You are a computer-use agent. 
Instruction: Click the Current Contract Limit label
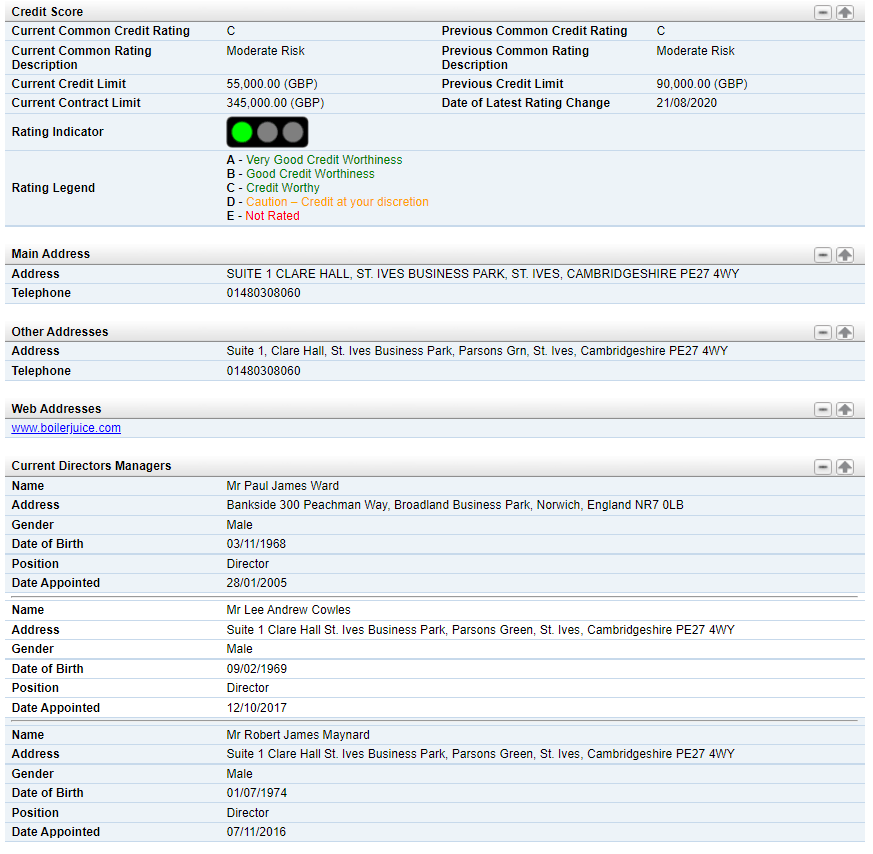point(76,103)
